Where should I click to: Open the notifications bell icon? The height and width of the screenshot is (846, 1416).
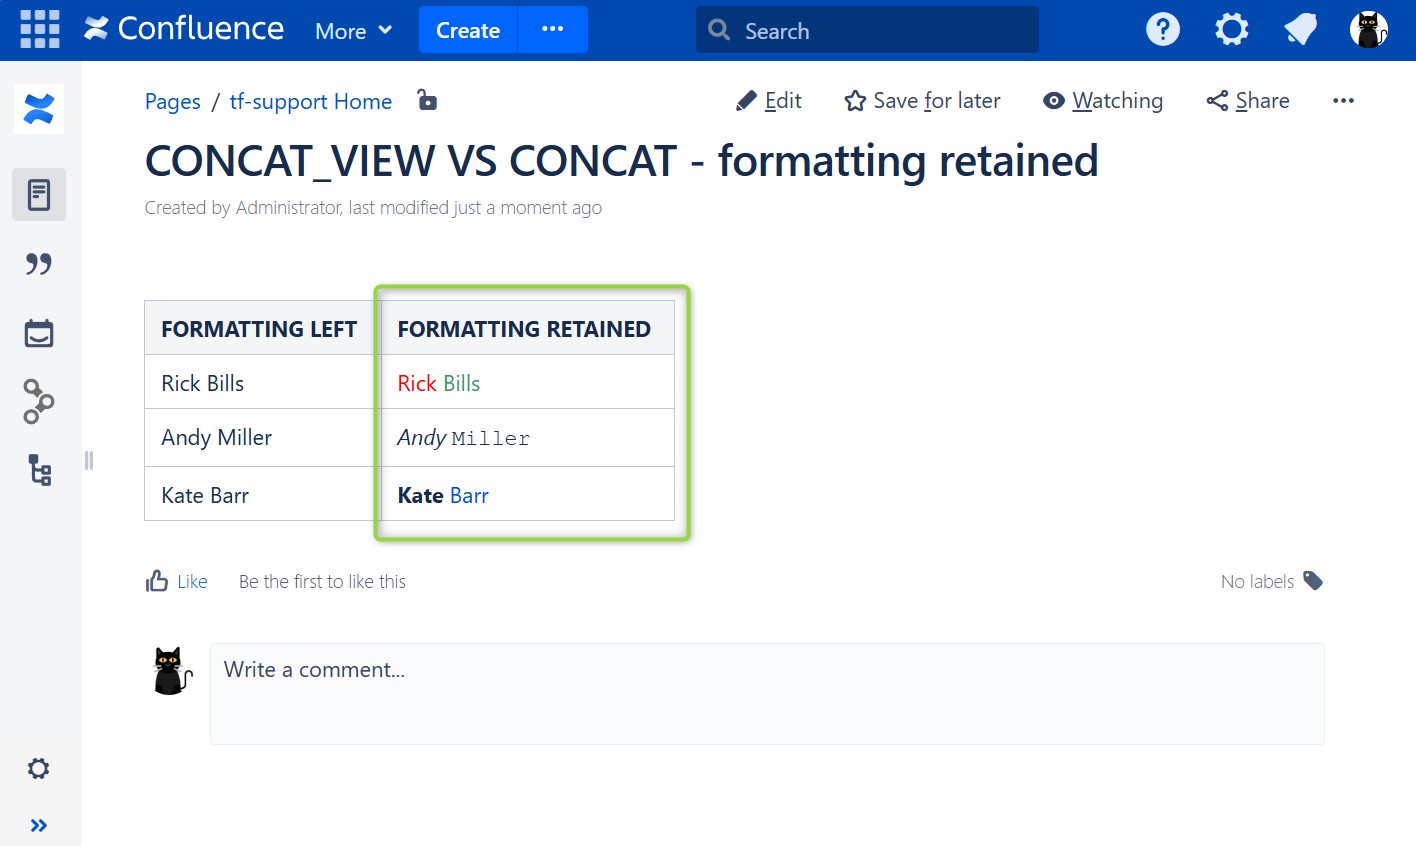tap(1300, 30)
